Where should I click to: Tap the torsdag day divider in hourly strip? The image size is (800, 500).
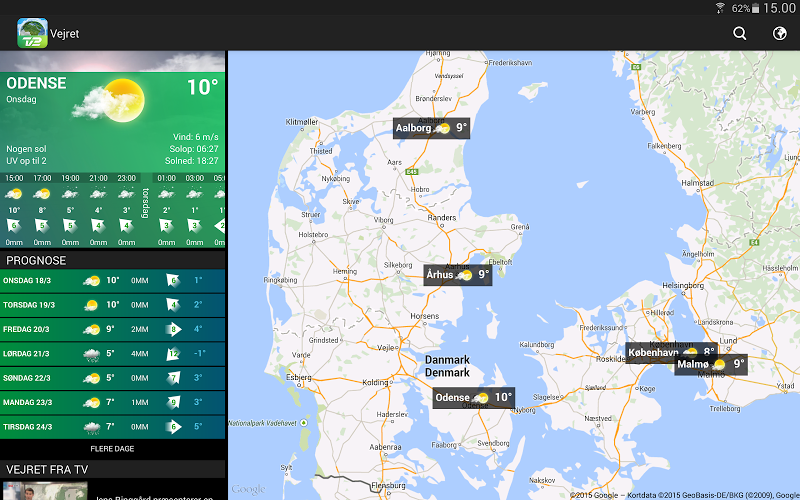coord(145,203)
